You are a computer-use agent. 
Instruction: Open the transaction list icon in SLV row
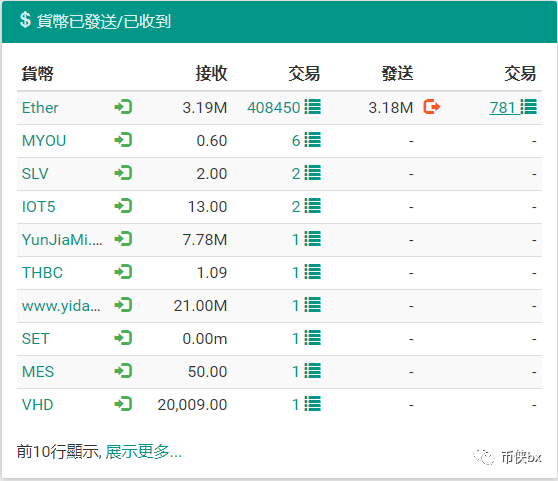click(313, 173)
